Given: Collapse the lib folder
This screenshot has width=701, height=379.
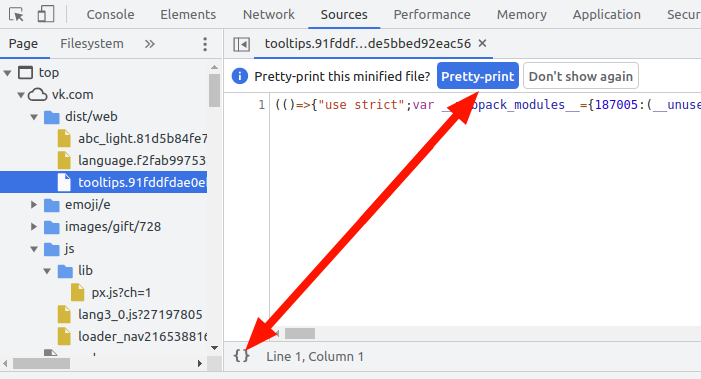Looking at the screenshot, I should click(x=47, y=271).
